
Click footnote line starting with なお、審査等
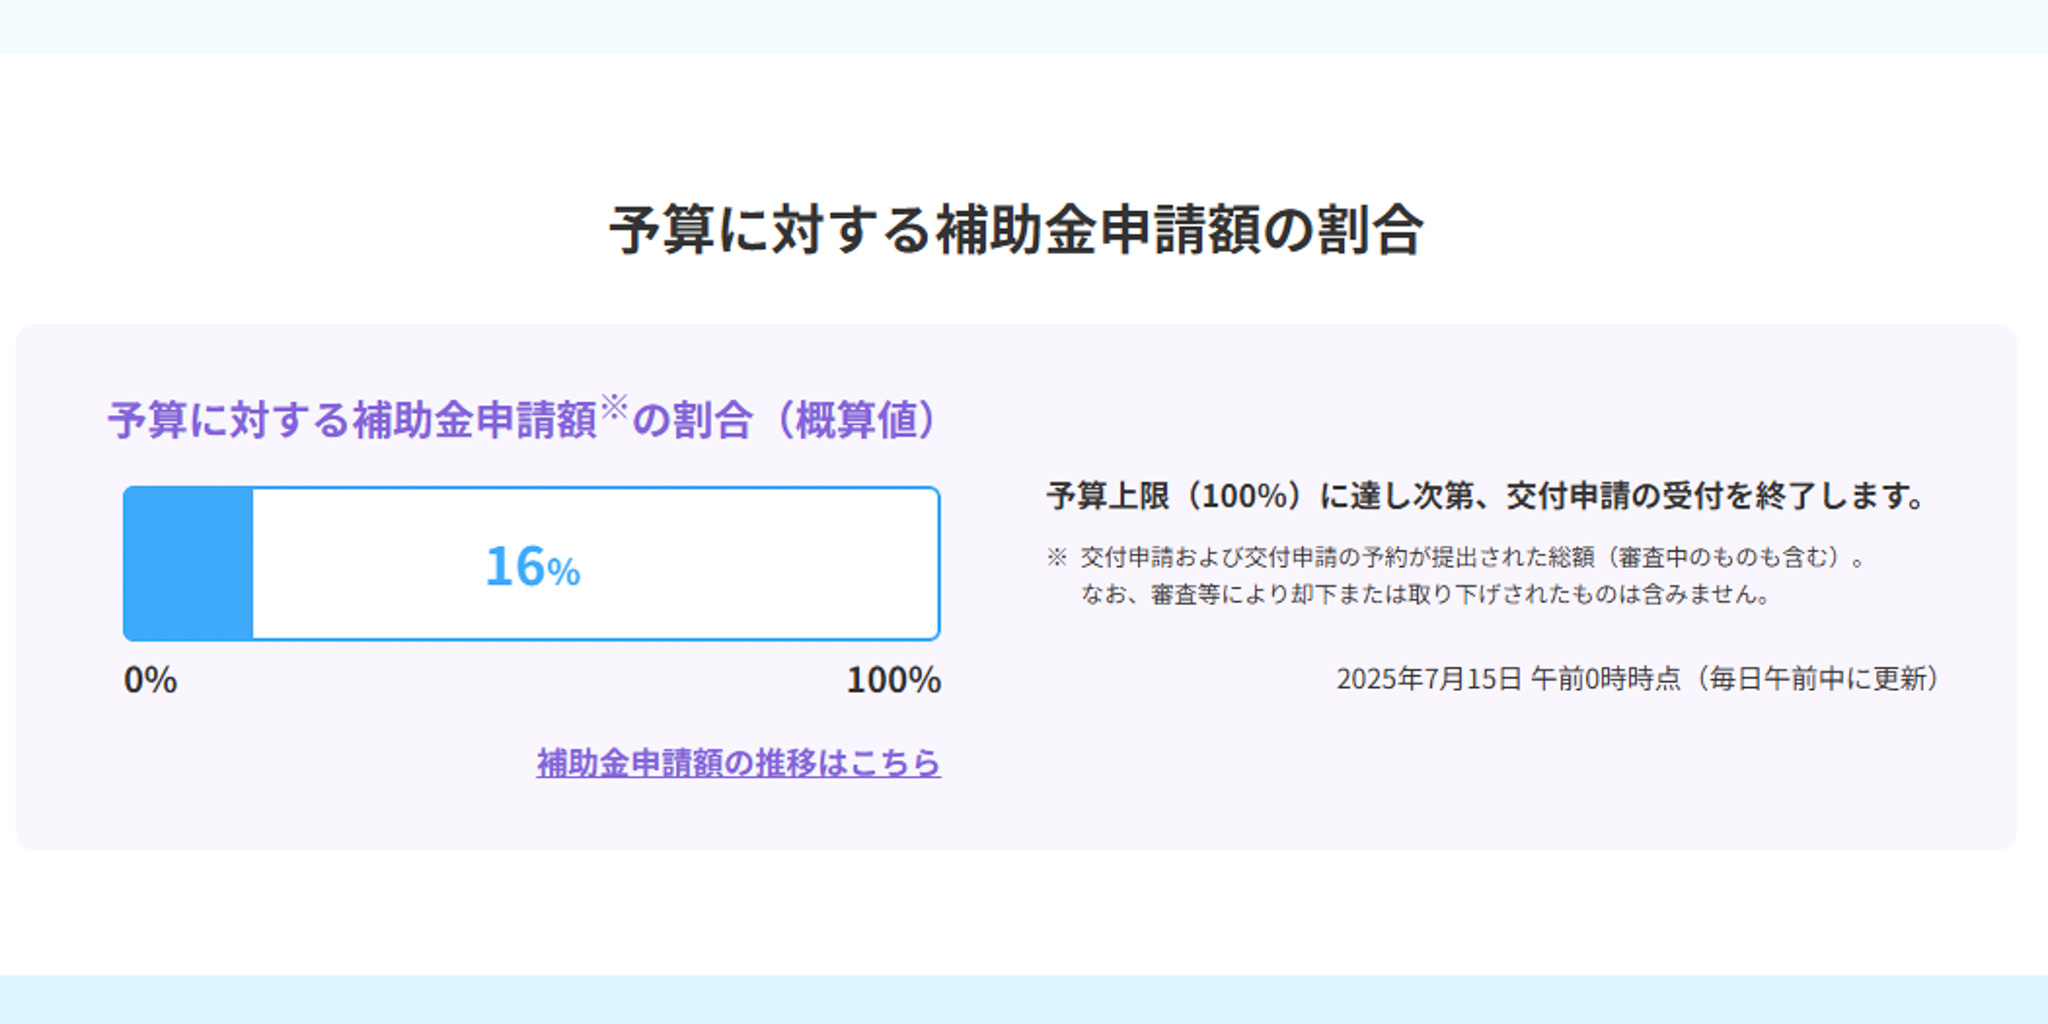click(1426, 594)
